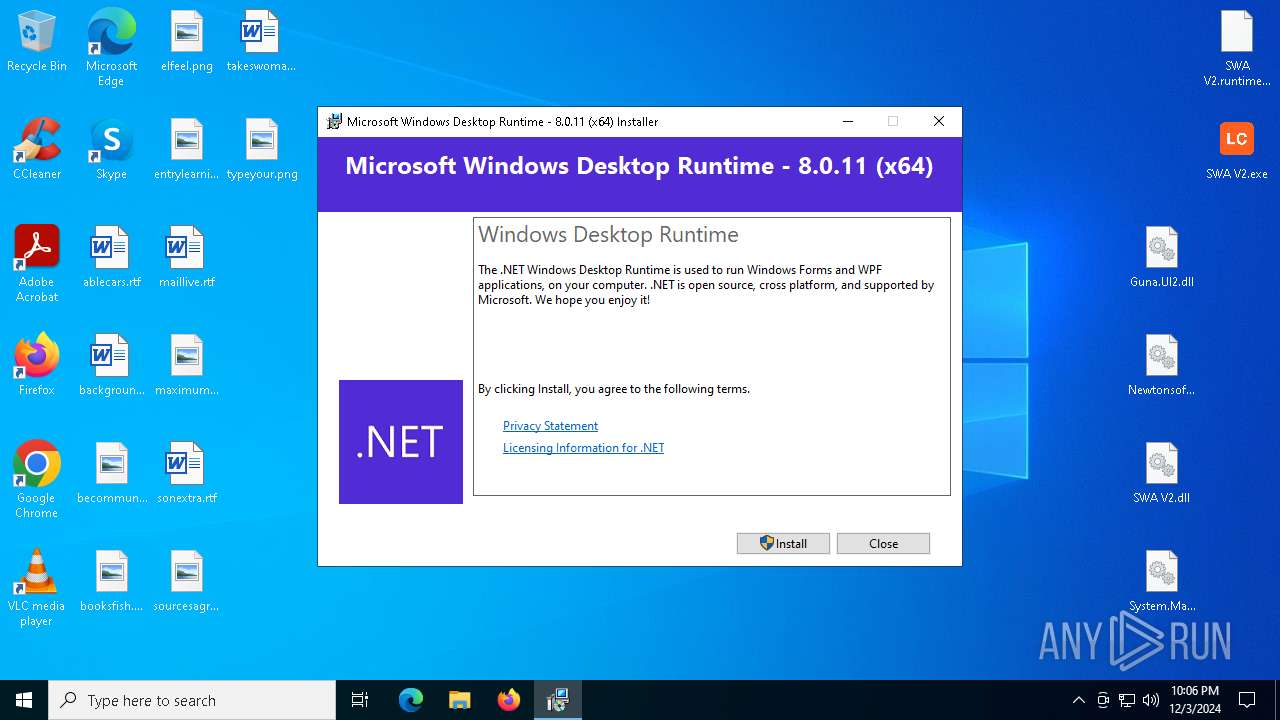Select the typeyour.png file icon
The width and height of the screenshot is (1280, 720).
pos(262,150)
